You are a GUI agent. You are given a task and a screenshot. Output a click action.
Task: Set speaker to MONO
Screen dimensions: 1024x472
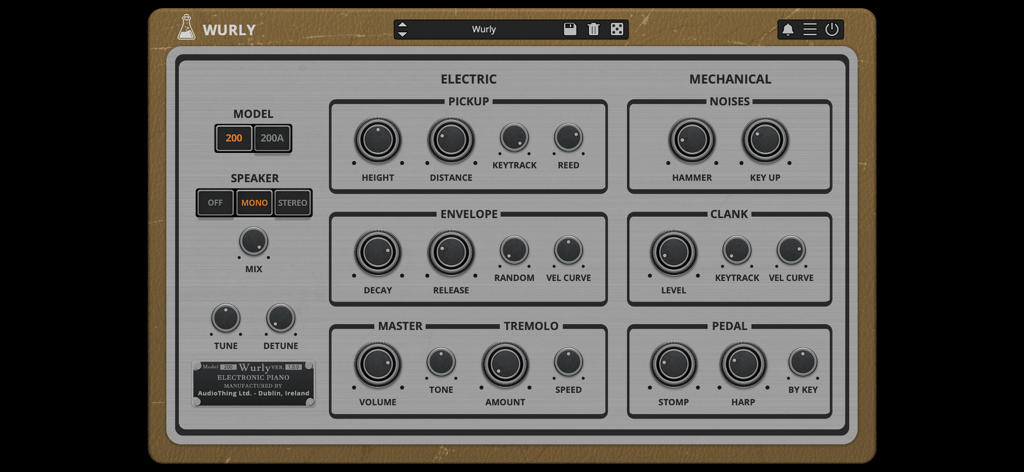tap(254, 203)
